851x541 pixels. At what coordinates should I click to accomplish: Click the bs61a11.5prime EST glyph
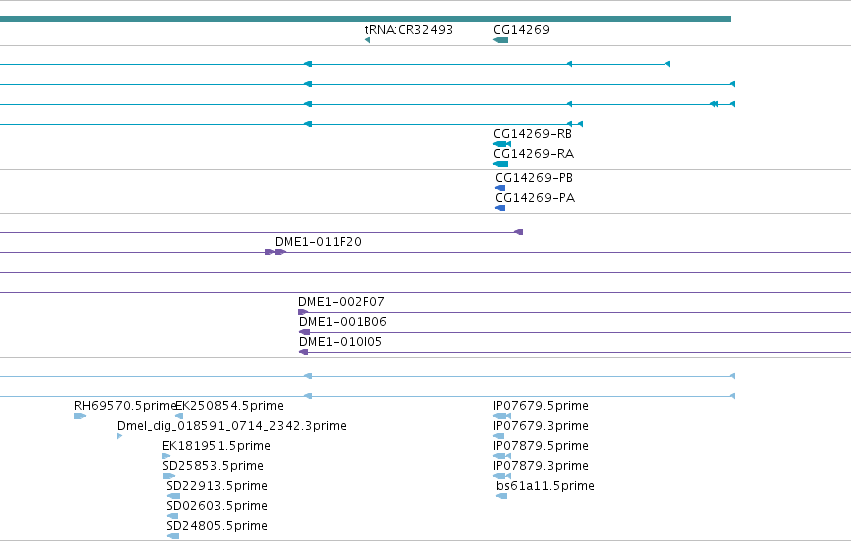(501, 497)
